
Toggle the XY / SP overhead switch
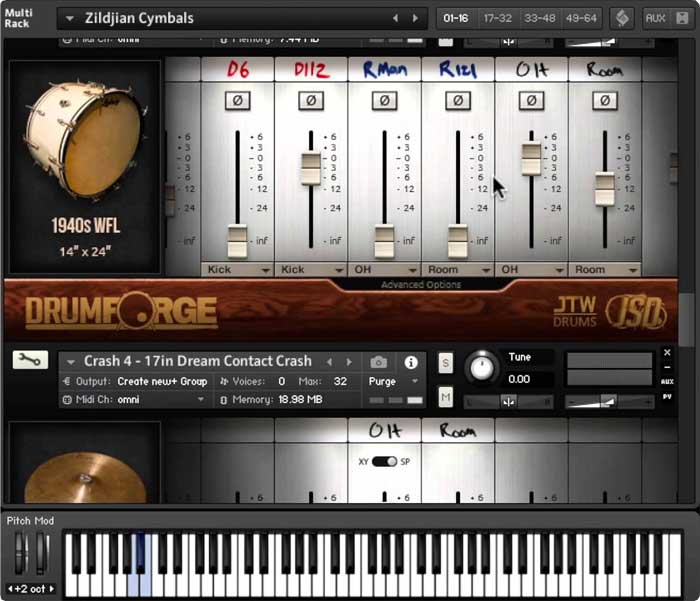[384, 461]
